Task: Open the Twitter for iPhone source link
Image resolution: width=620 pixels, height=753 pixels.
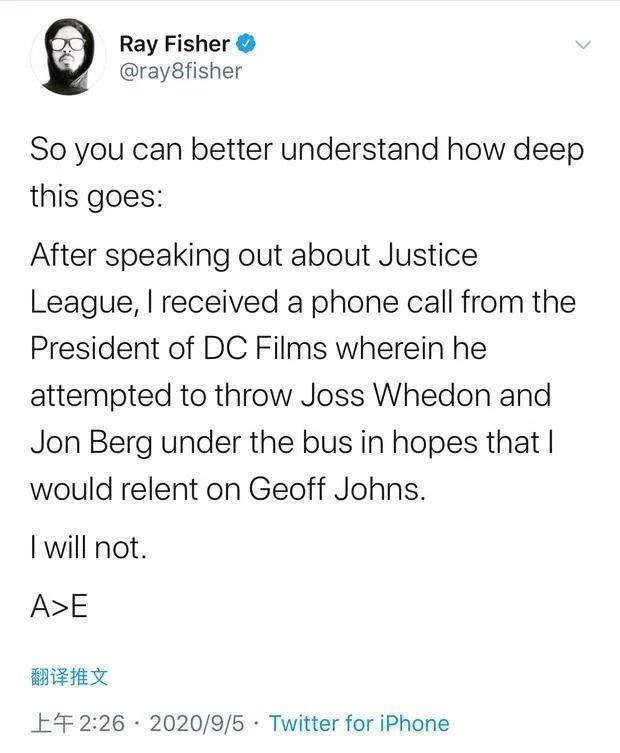Action: (359, 723)
